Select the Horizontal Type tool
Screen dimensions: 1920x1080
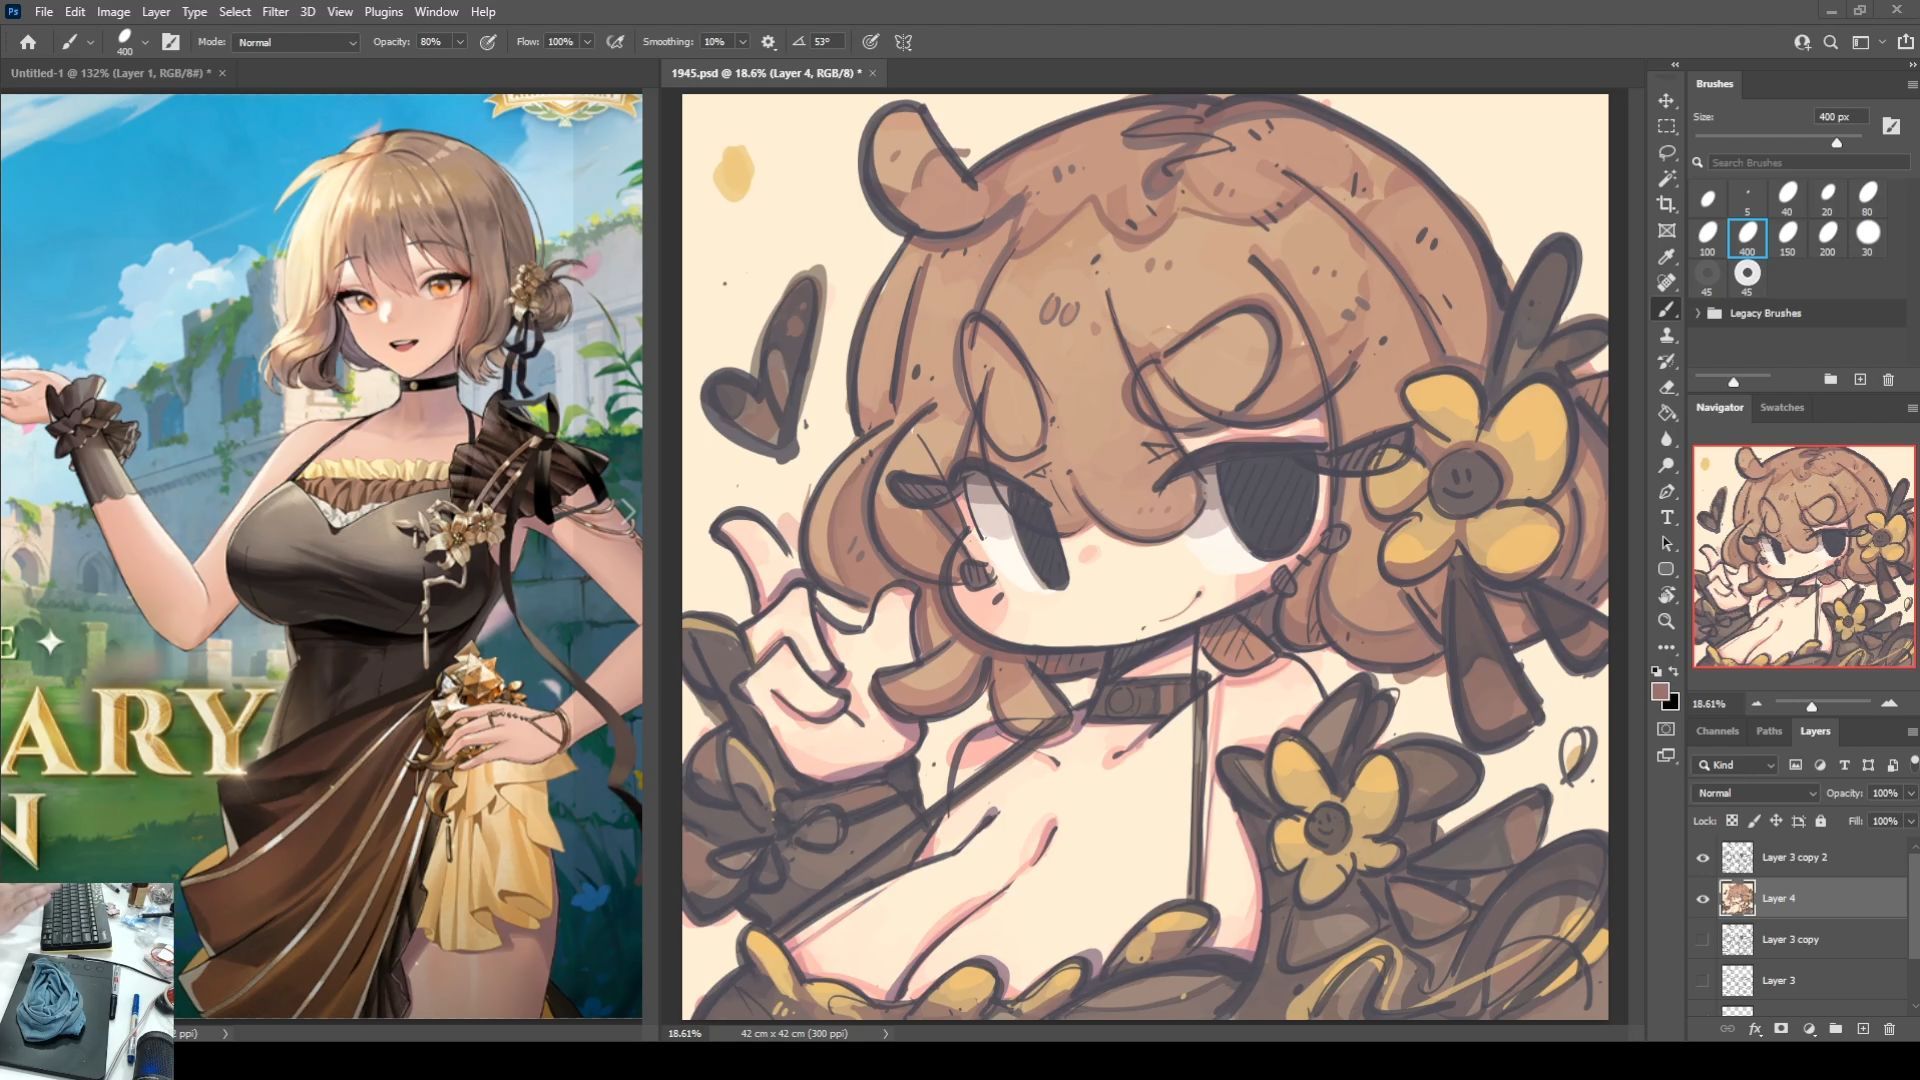pyautogui.click(x=1666, y=518)
